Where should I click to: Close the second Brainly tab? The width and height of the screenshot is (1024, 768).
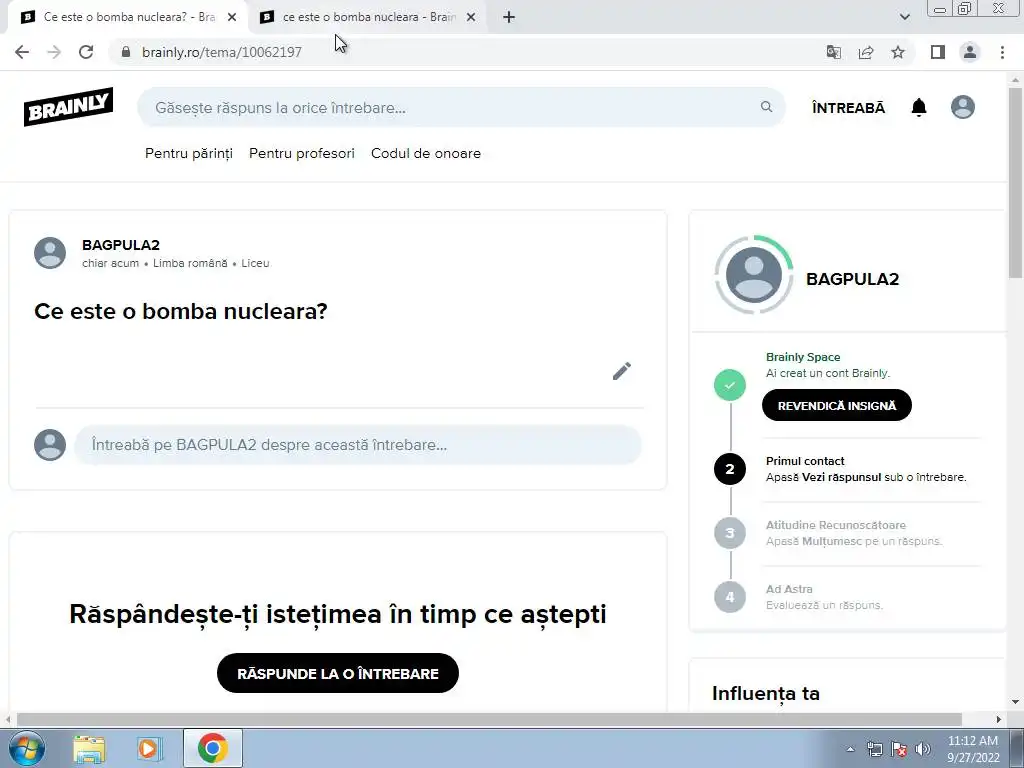(471, 18)
